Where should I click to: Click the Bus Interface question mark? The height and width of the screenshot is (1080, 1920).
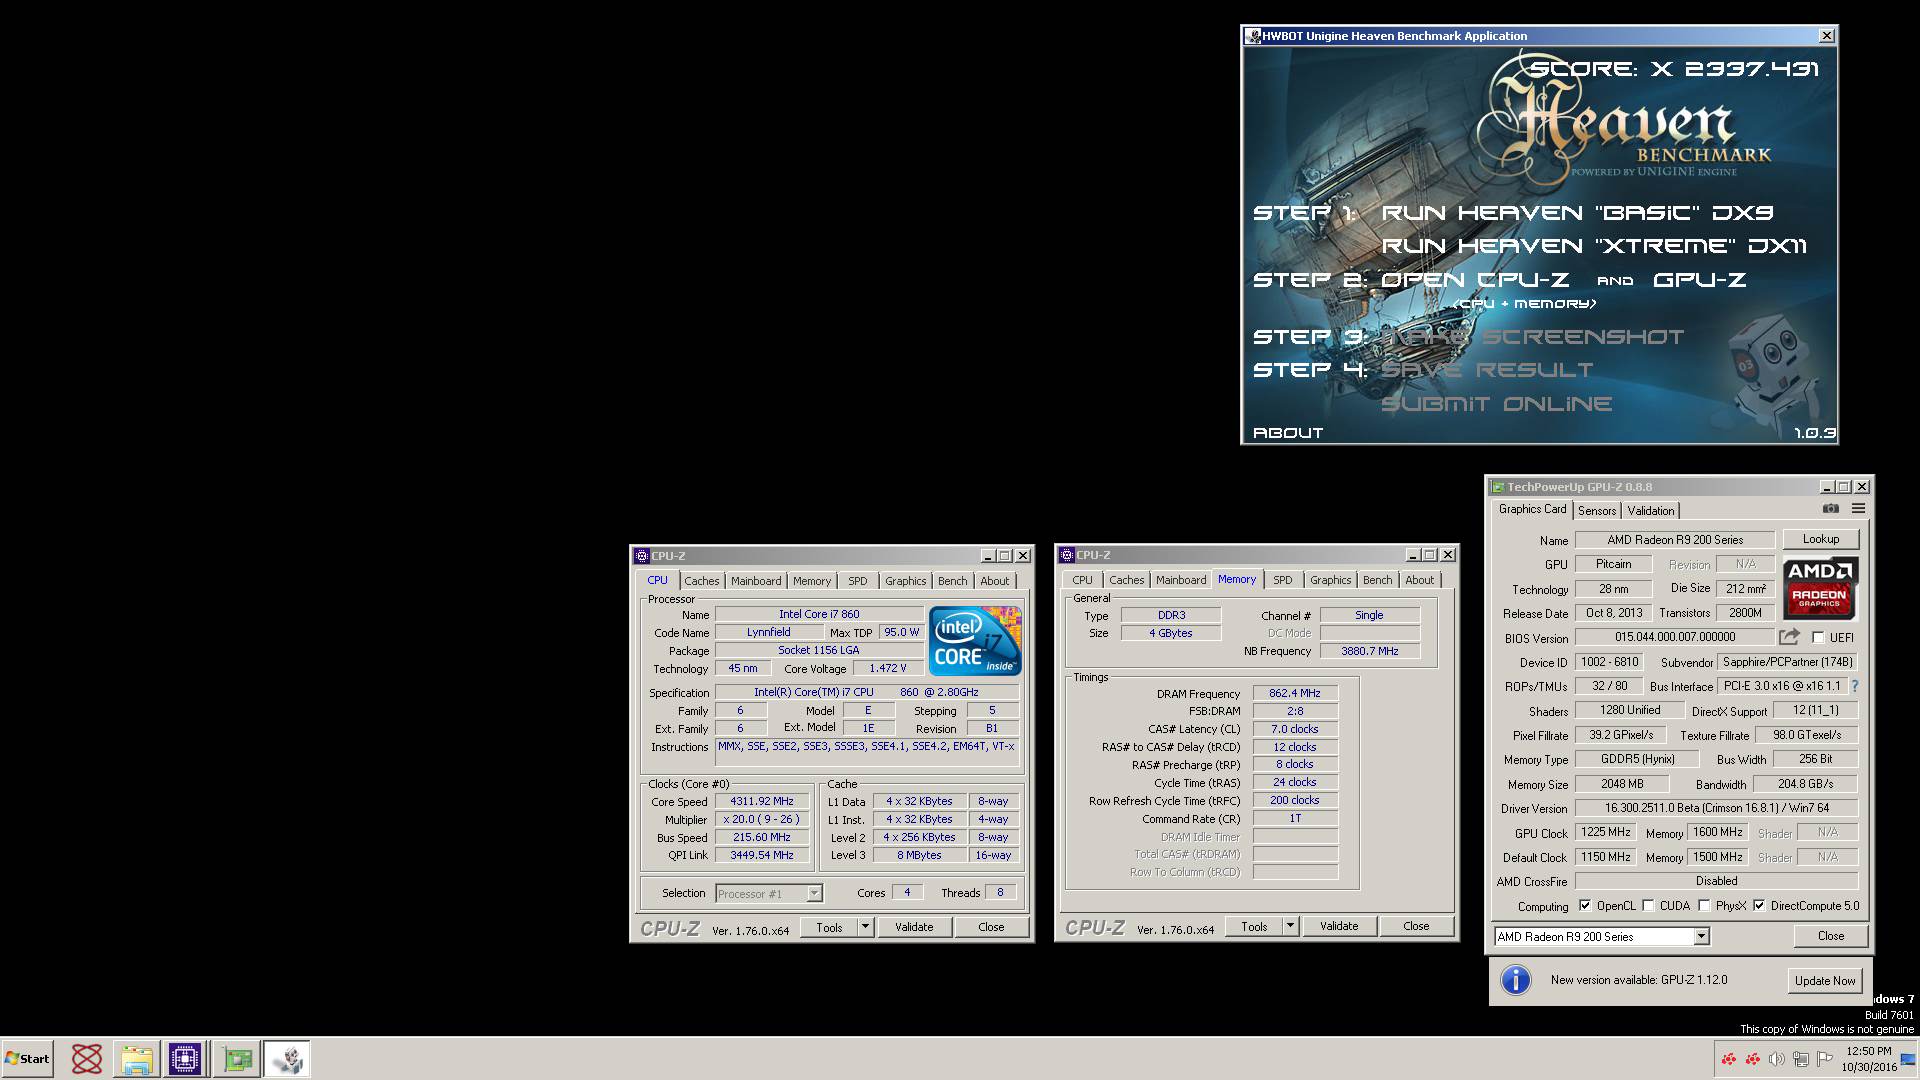(1855, 686)
